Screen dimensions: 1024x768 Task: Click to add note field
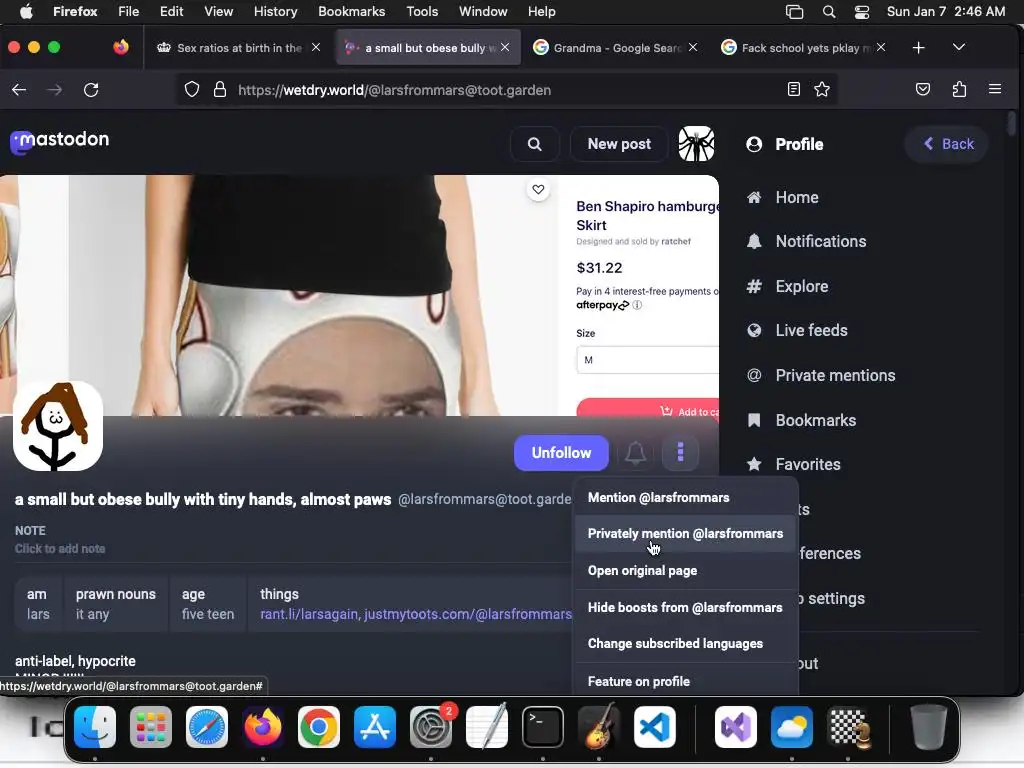pos(60,549)
